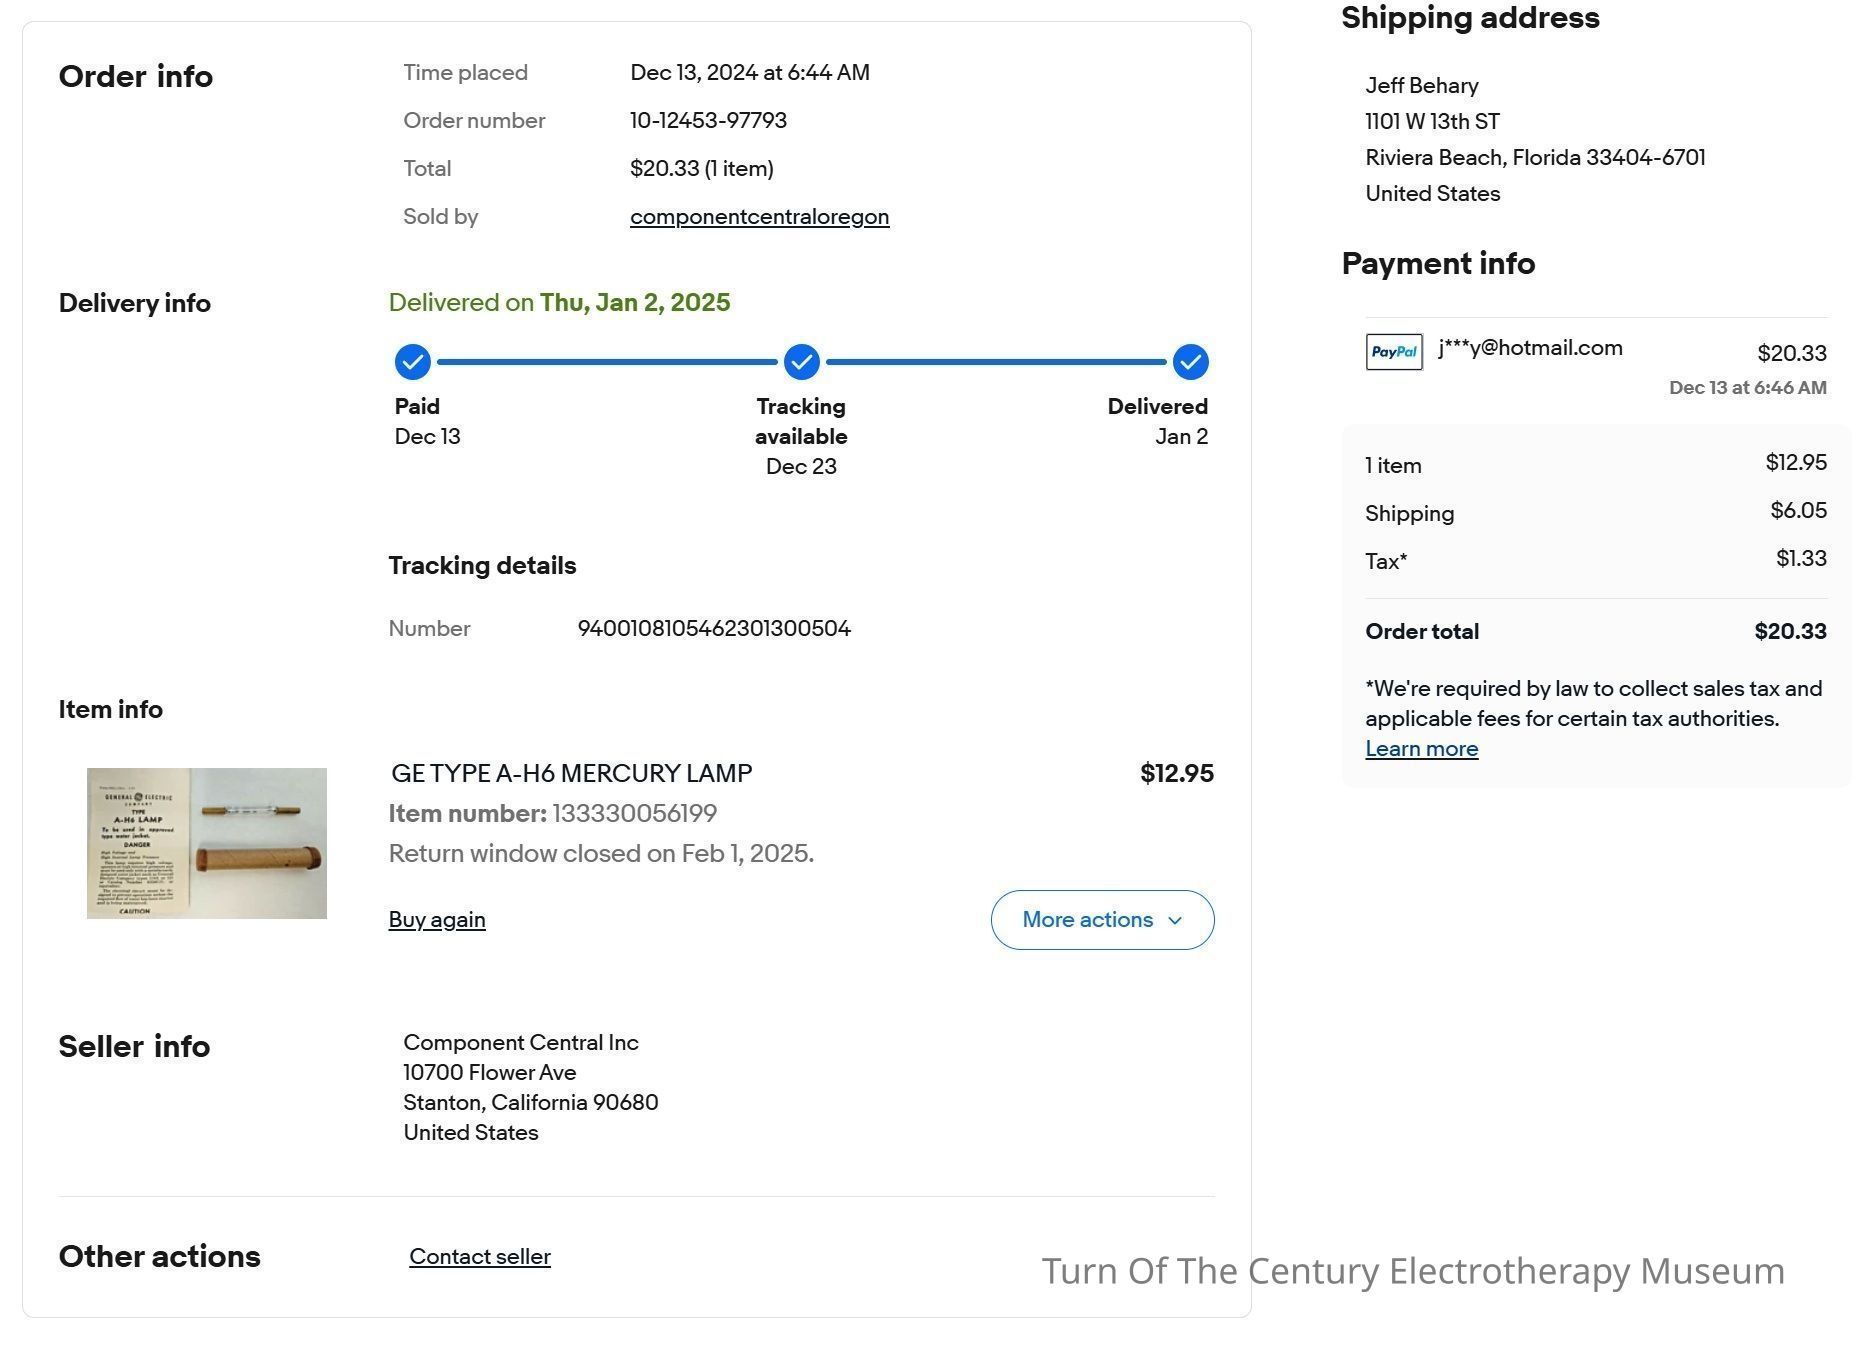Open the mercury lamp item thumbnail
Screen dimensions: 1868x1353
tap(207, 843)
